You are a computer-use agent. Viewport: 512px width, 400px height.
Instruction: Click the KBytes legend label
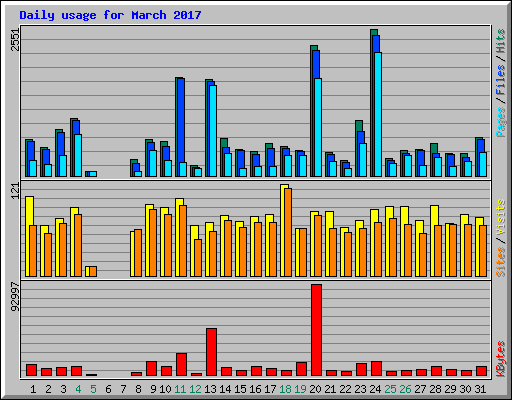(x=501, y=359)
